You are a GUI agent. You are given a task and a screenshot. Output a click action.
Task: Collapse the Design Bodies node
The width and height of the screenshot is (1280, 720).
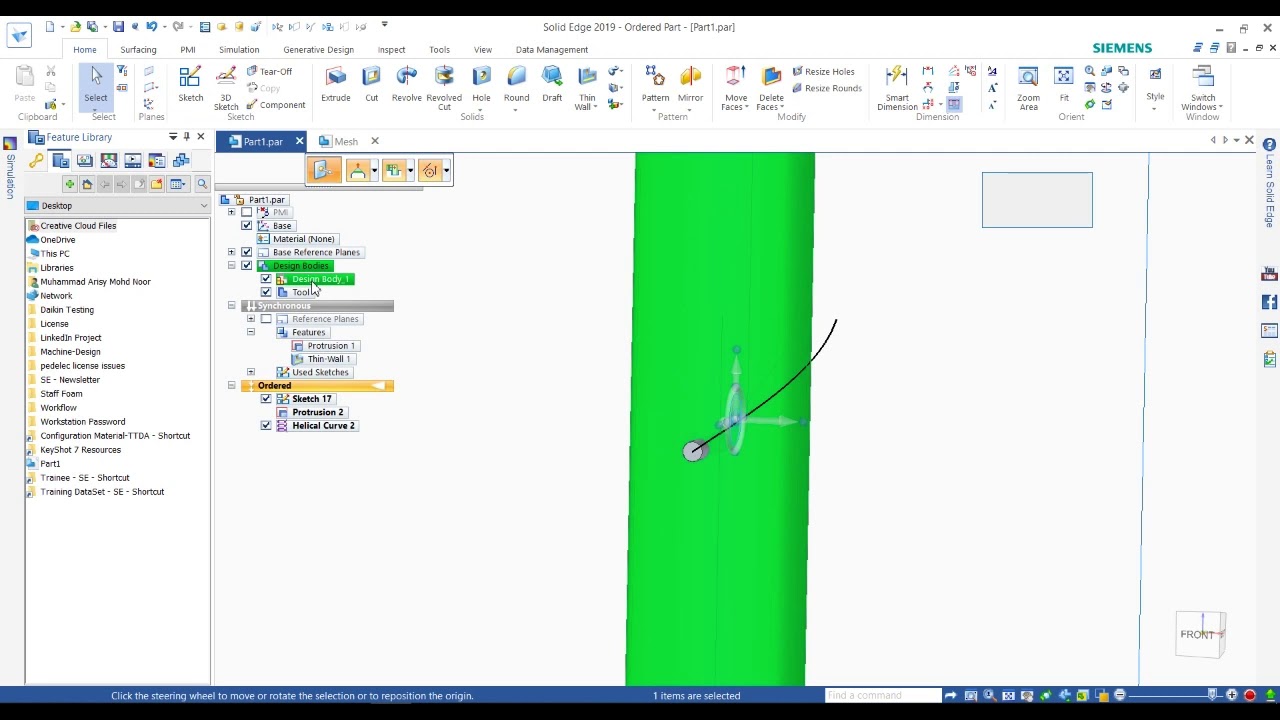tap(232, 266)
